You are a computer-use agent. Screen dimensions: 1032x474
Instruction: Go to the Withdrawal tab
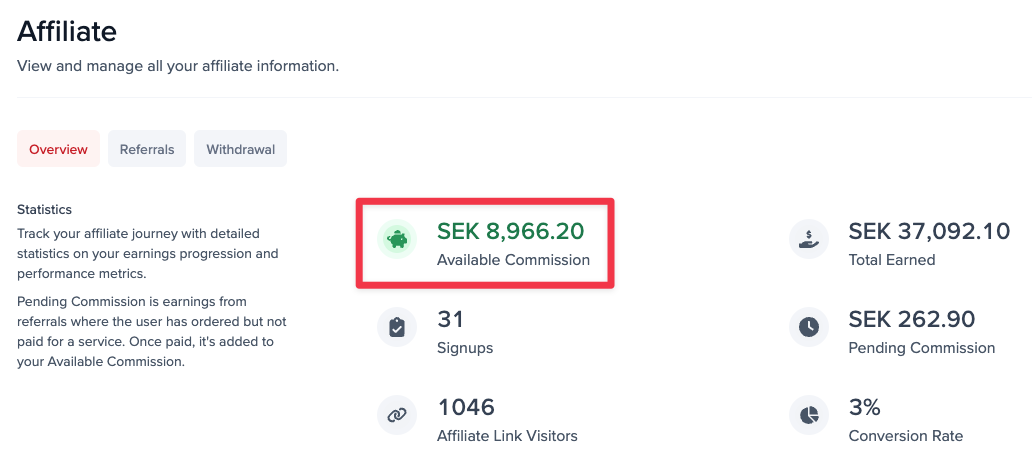(x=240, y=150)
